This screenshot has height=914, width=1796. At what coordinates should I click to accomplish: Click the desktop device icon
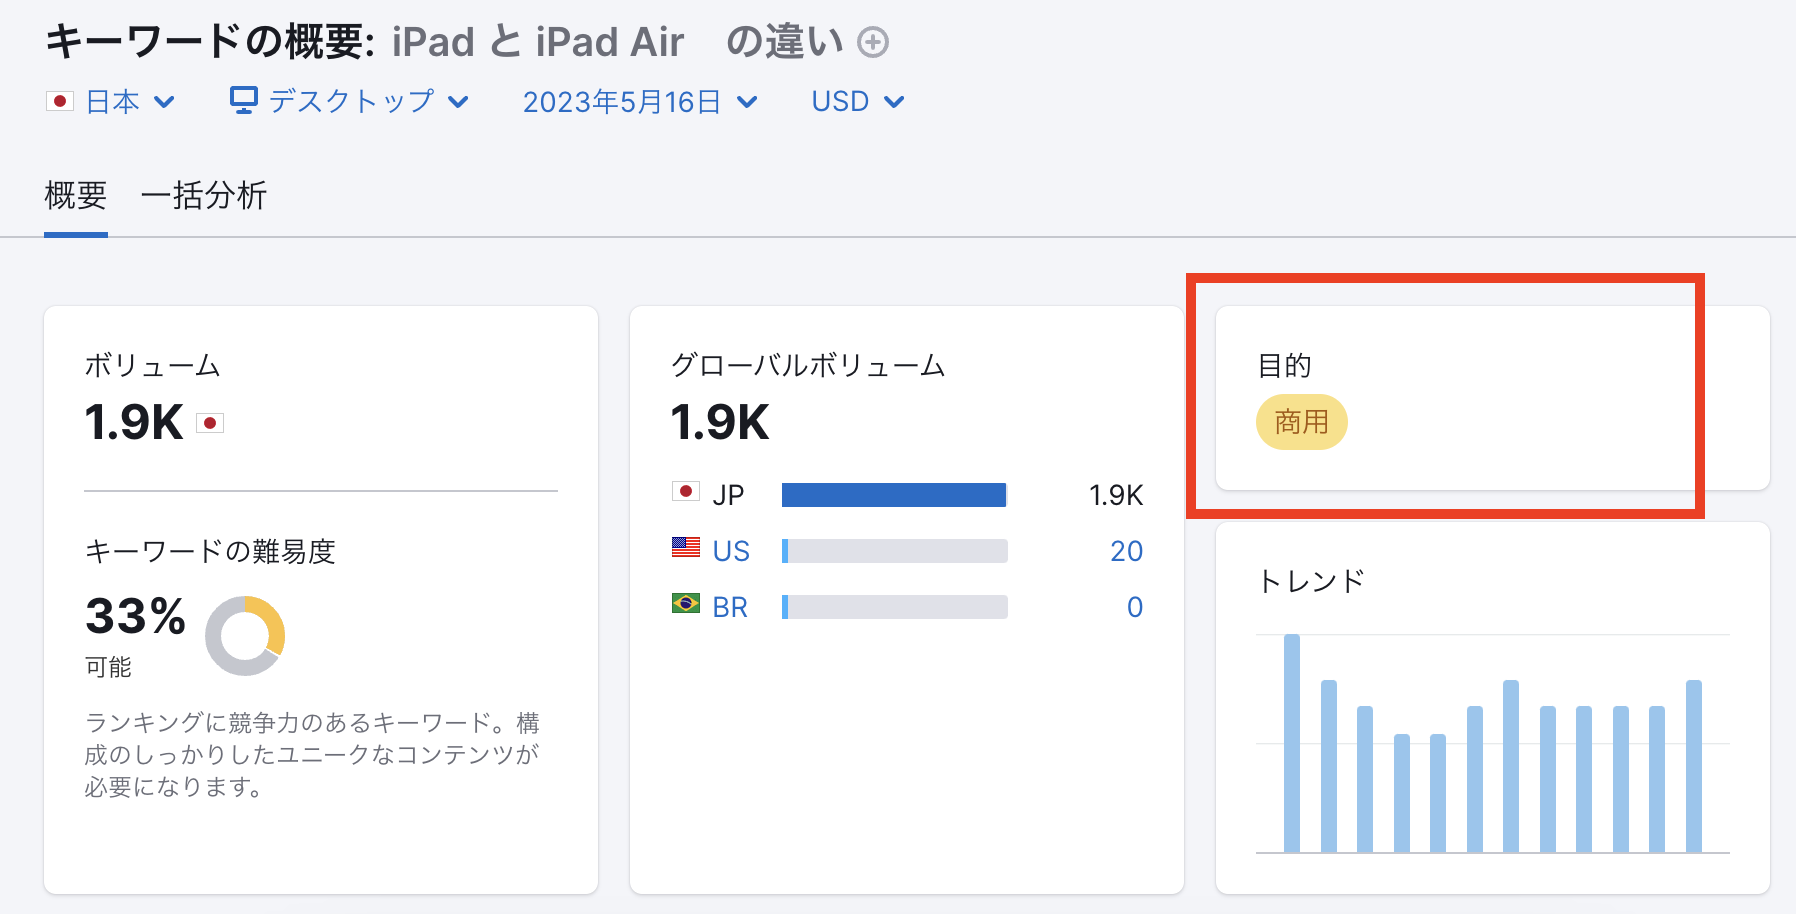pos(244,100)
